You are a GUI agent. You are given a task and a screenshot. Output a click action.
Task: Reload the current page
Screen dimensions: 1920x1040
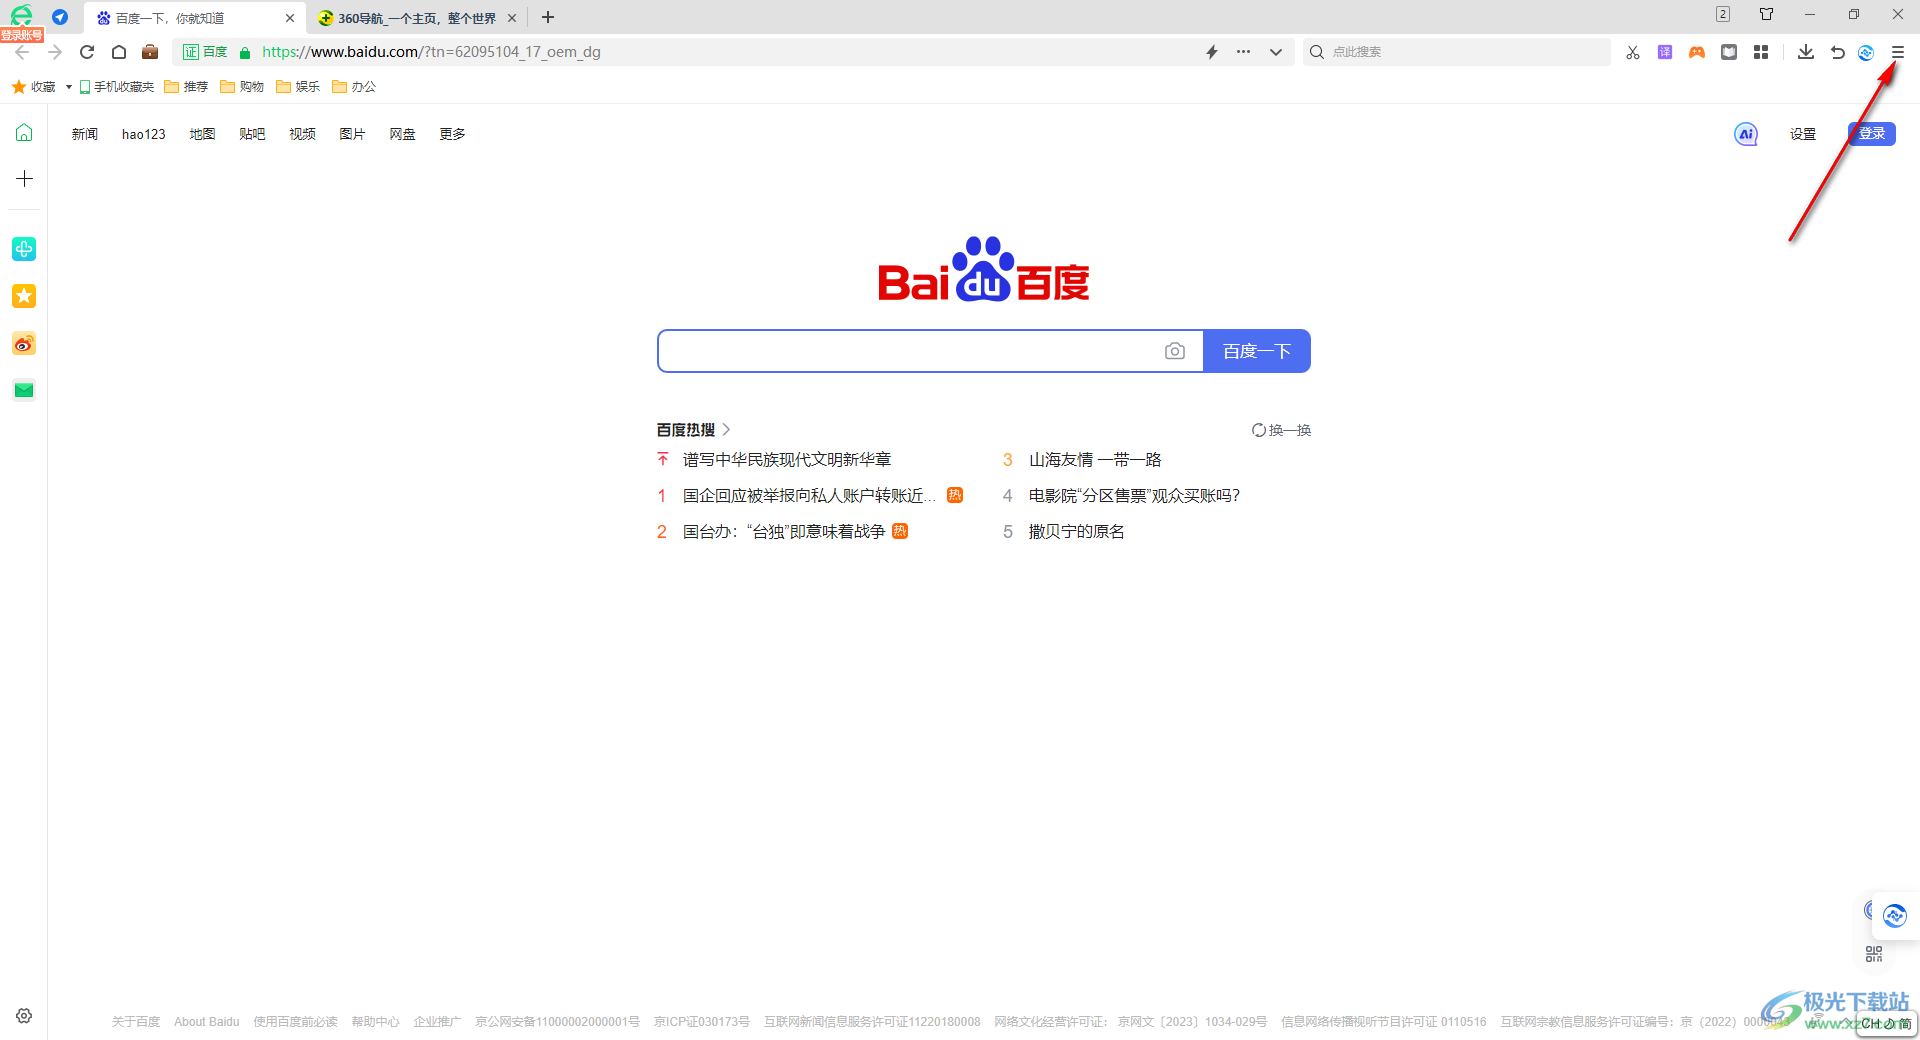click(87, 52)
